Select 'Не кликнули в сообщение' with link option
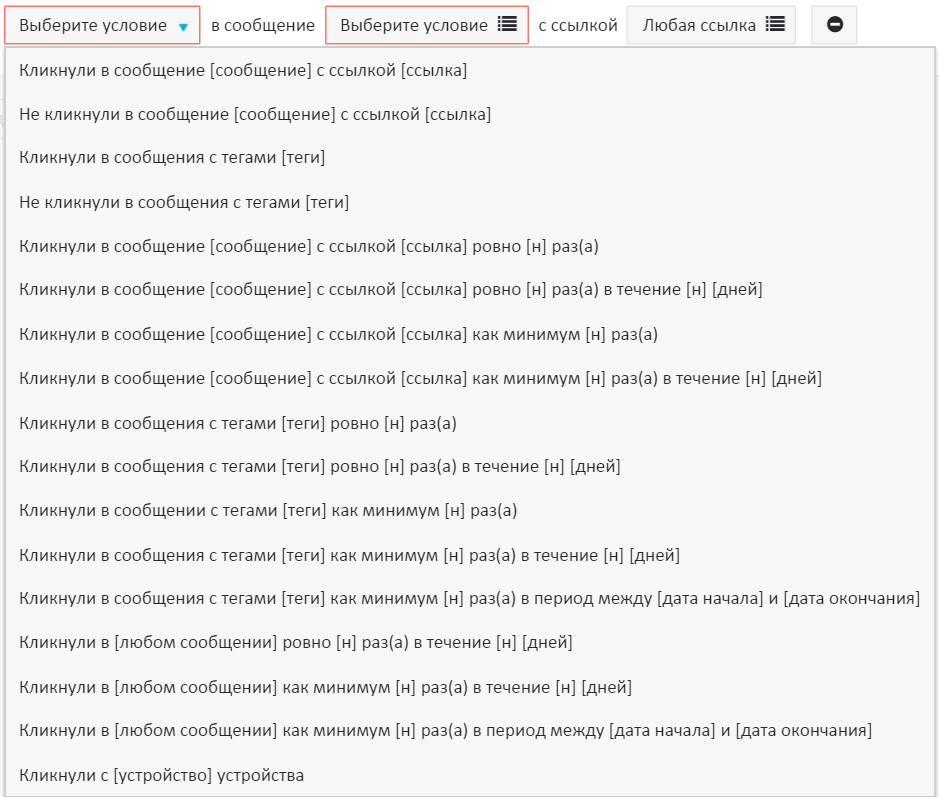The height and width of the screenshot is (797, 939). (x=255, y=115)
